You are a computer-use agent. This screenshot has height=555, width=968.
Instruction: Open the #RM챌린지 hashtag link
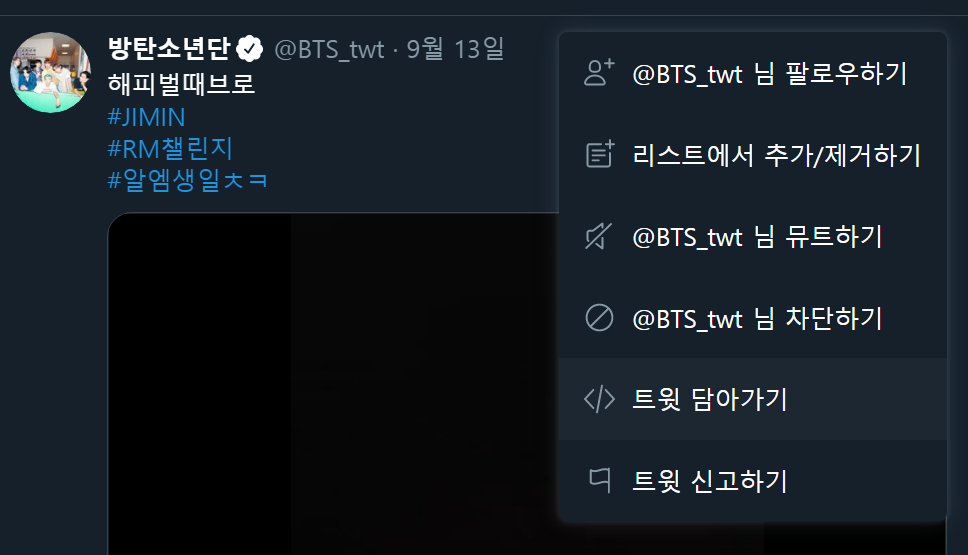(x=170, y=149)
